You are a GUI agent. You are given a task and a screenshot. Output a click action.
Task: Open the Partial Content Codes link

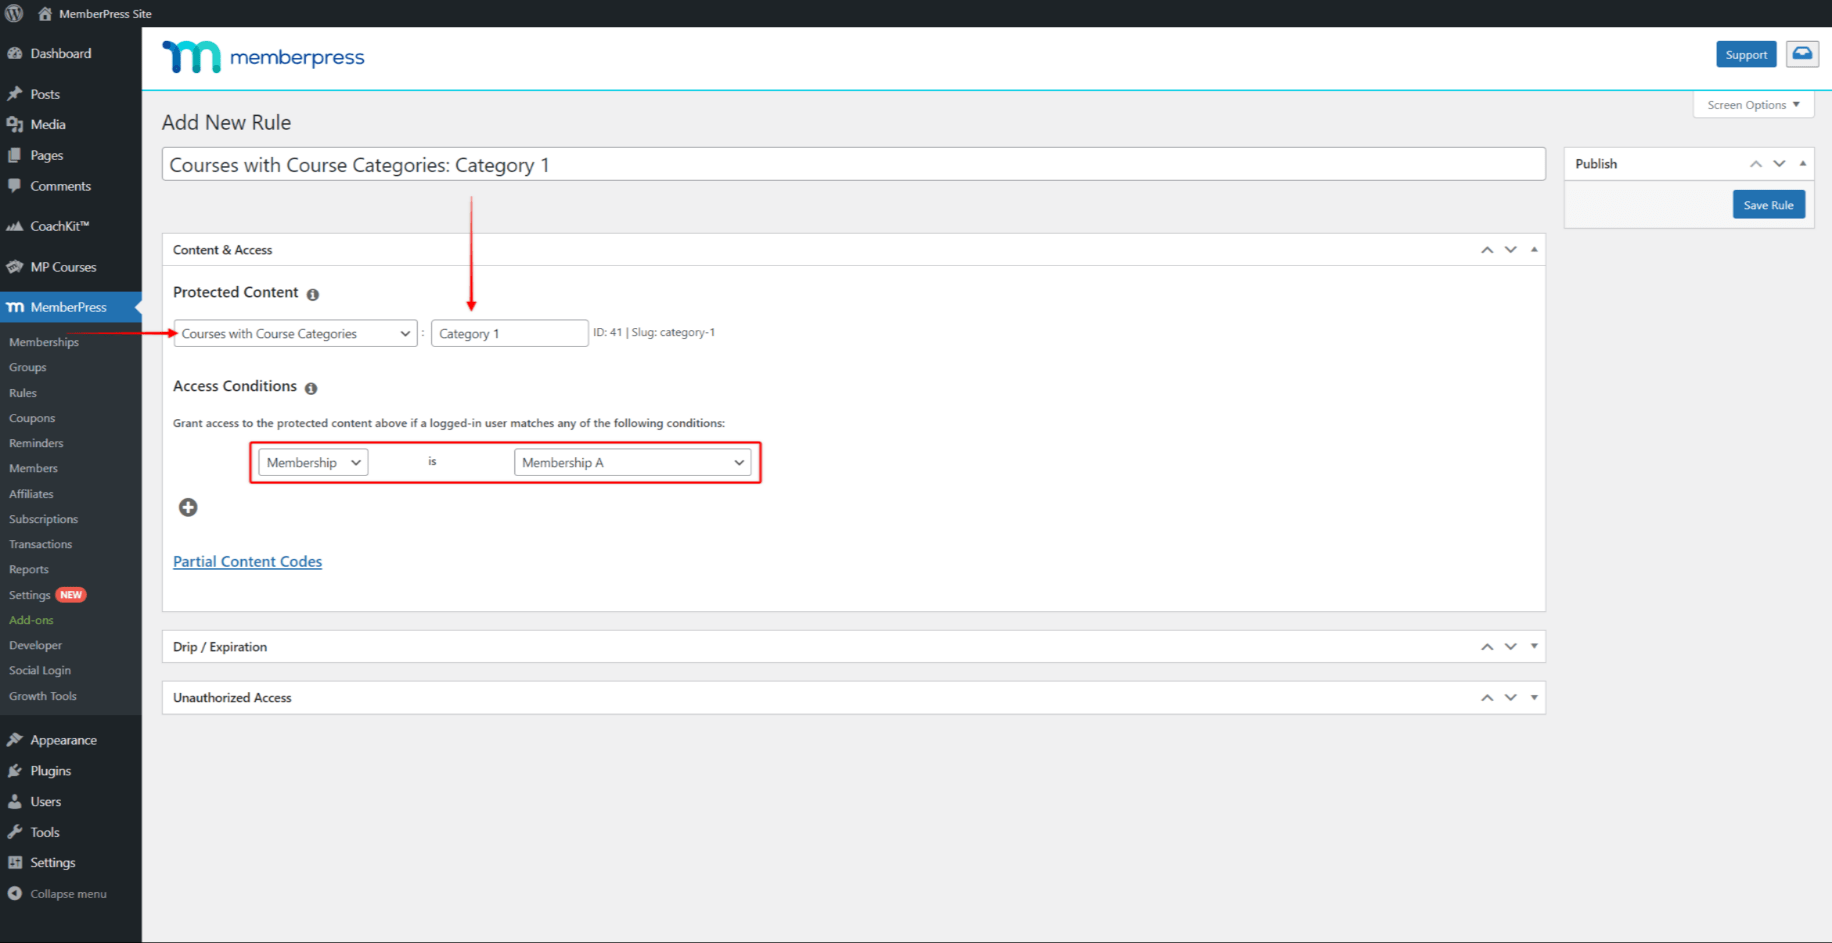click(x=247, y=562)
